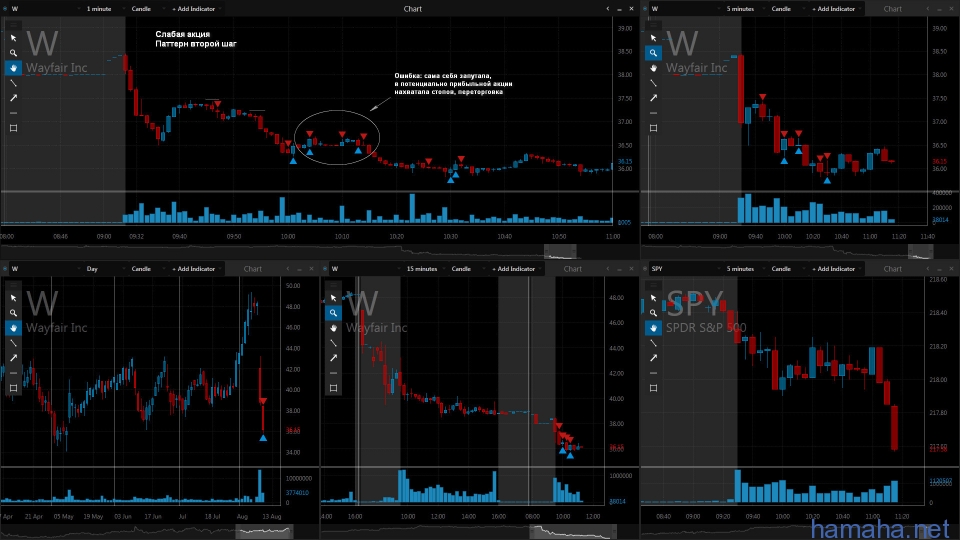The image size is (960, 540).
Task: Click navigator range handle below 1 minute chart
Action: (560, 251)
